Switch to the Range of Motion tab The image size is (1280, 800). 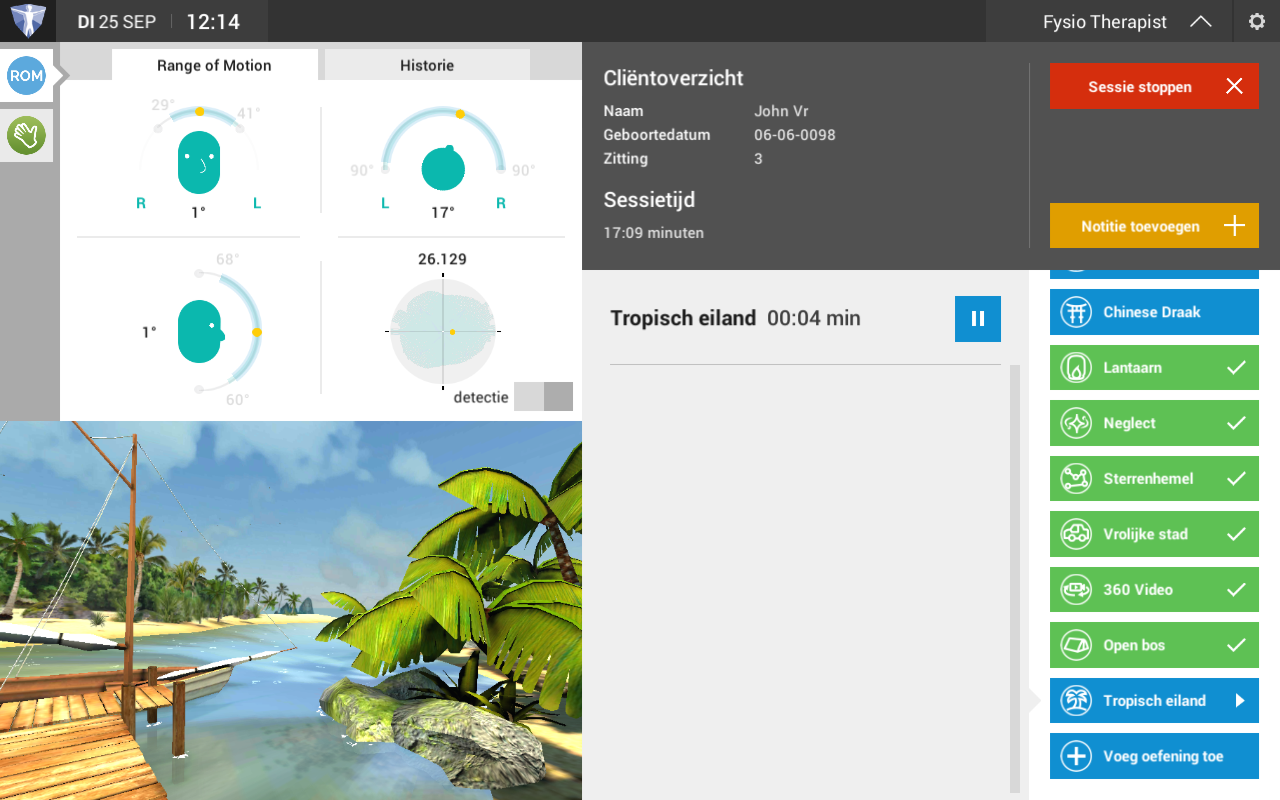(214, 65)
